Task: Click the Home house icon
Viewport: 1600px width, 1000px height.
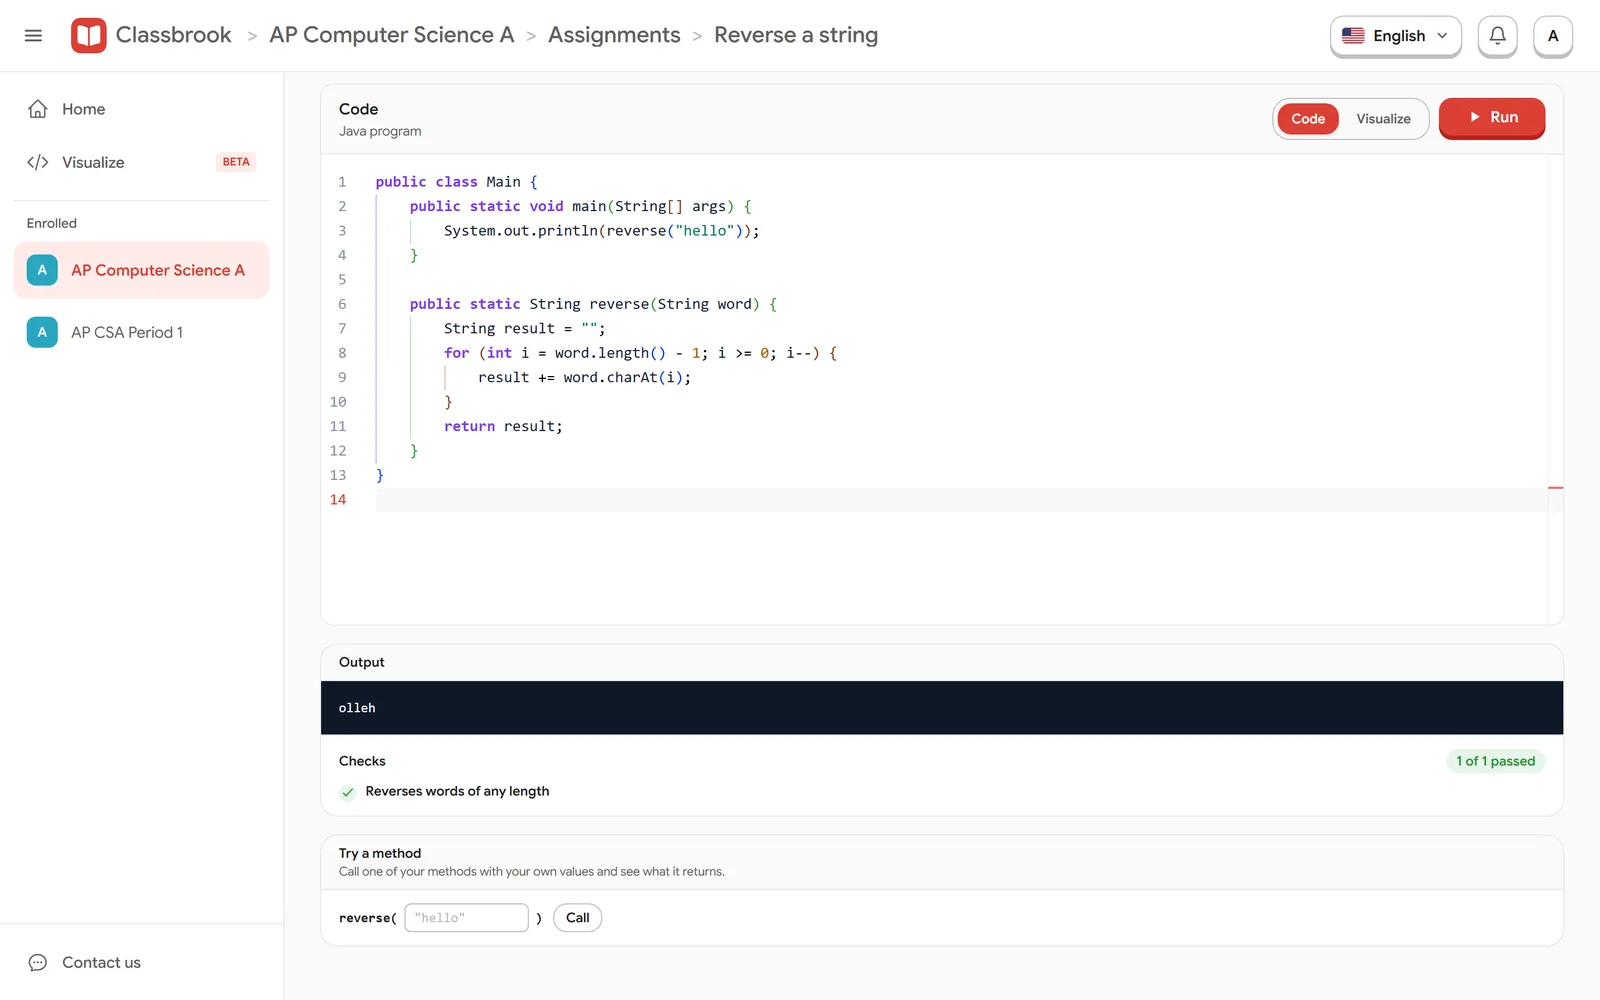Action: tap(38, 109)
